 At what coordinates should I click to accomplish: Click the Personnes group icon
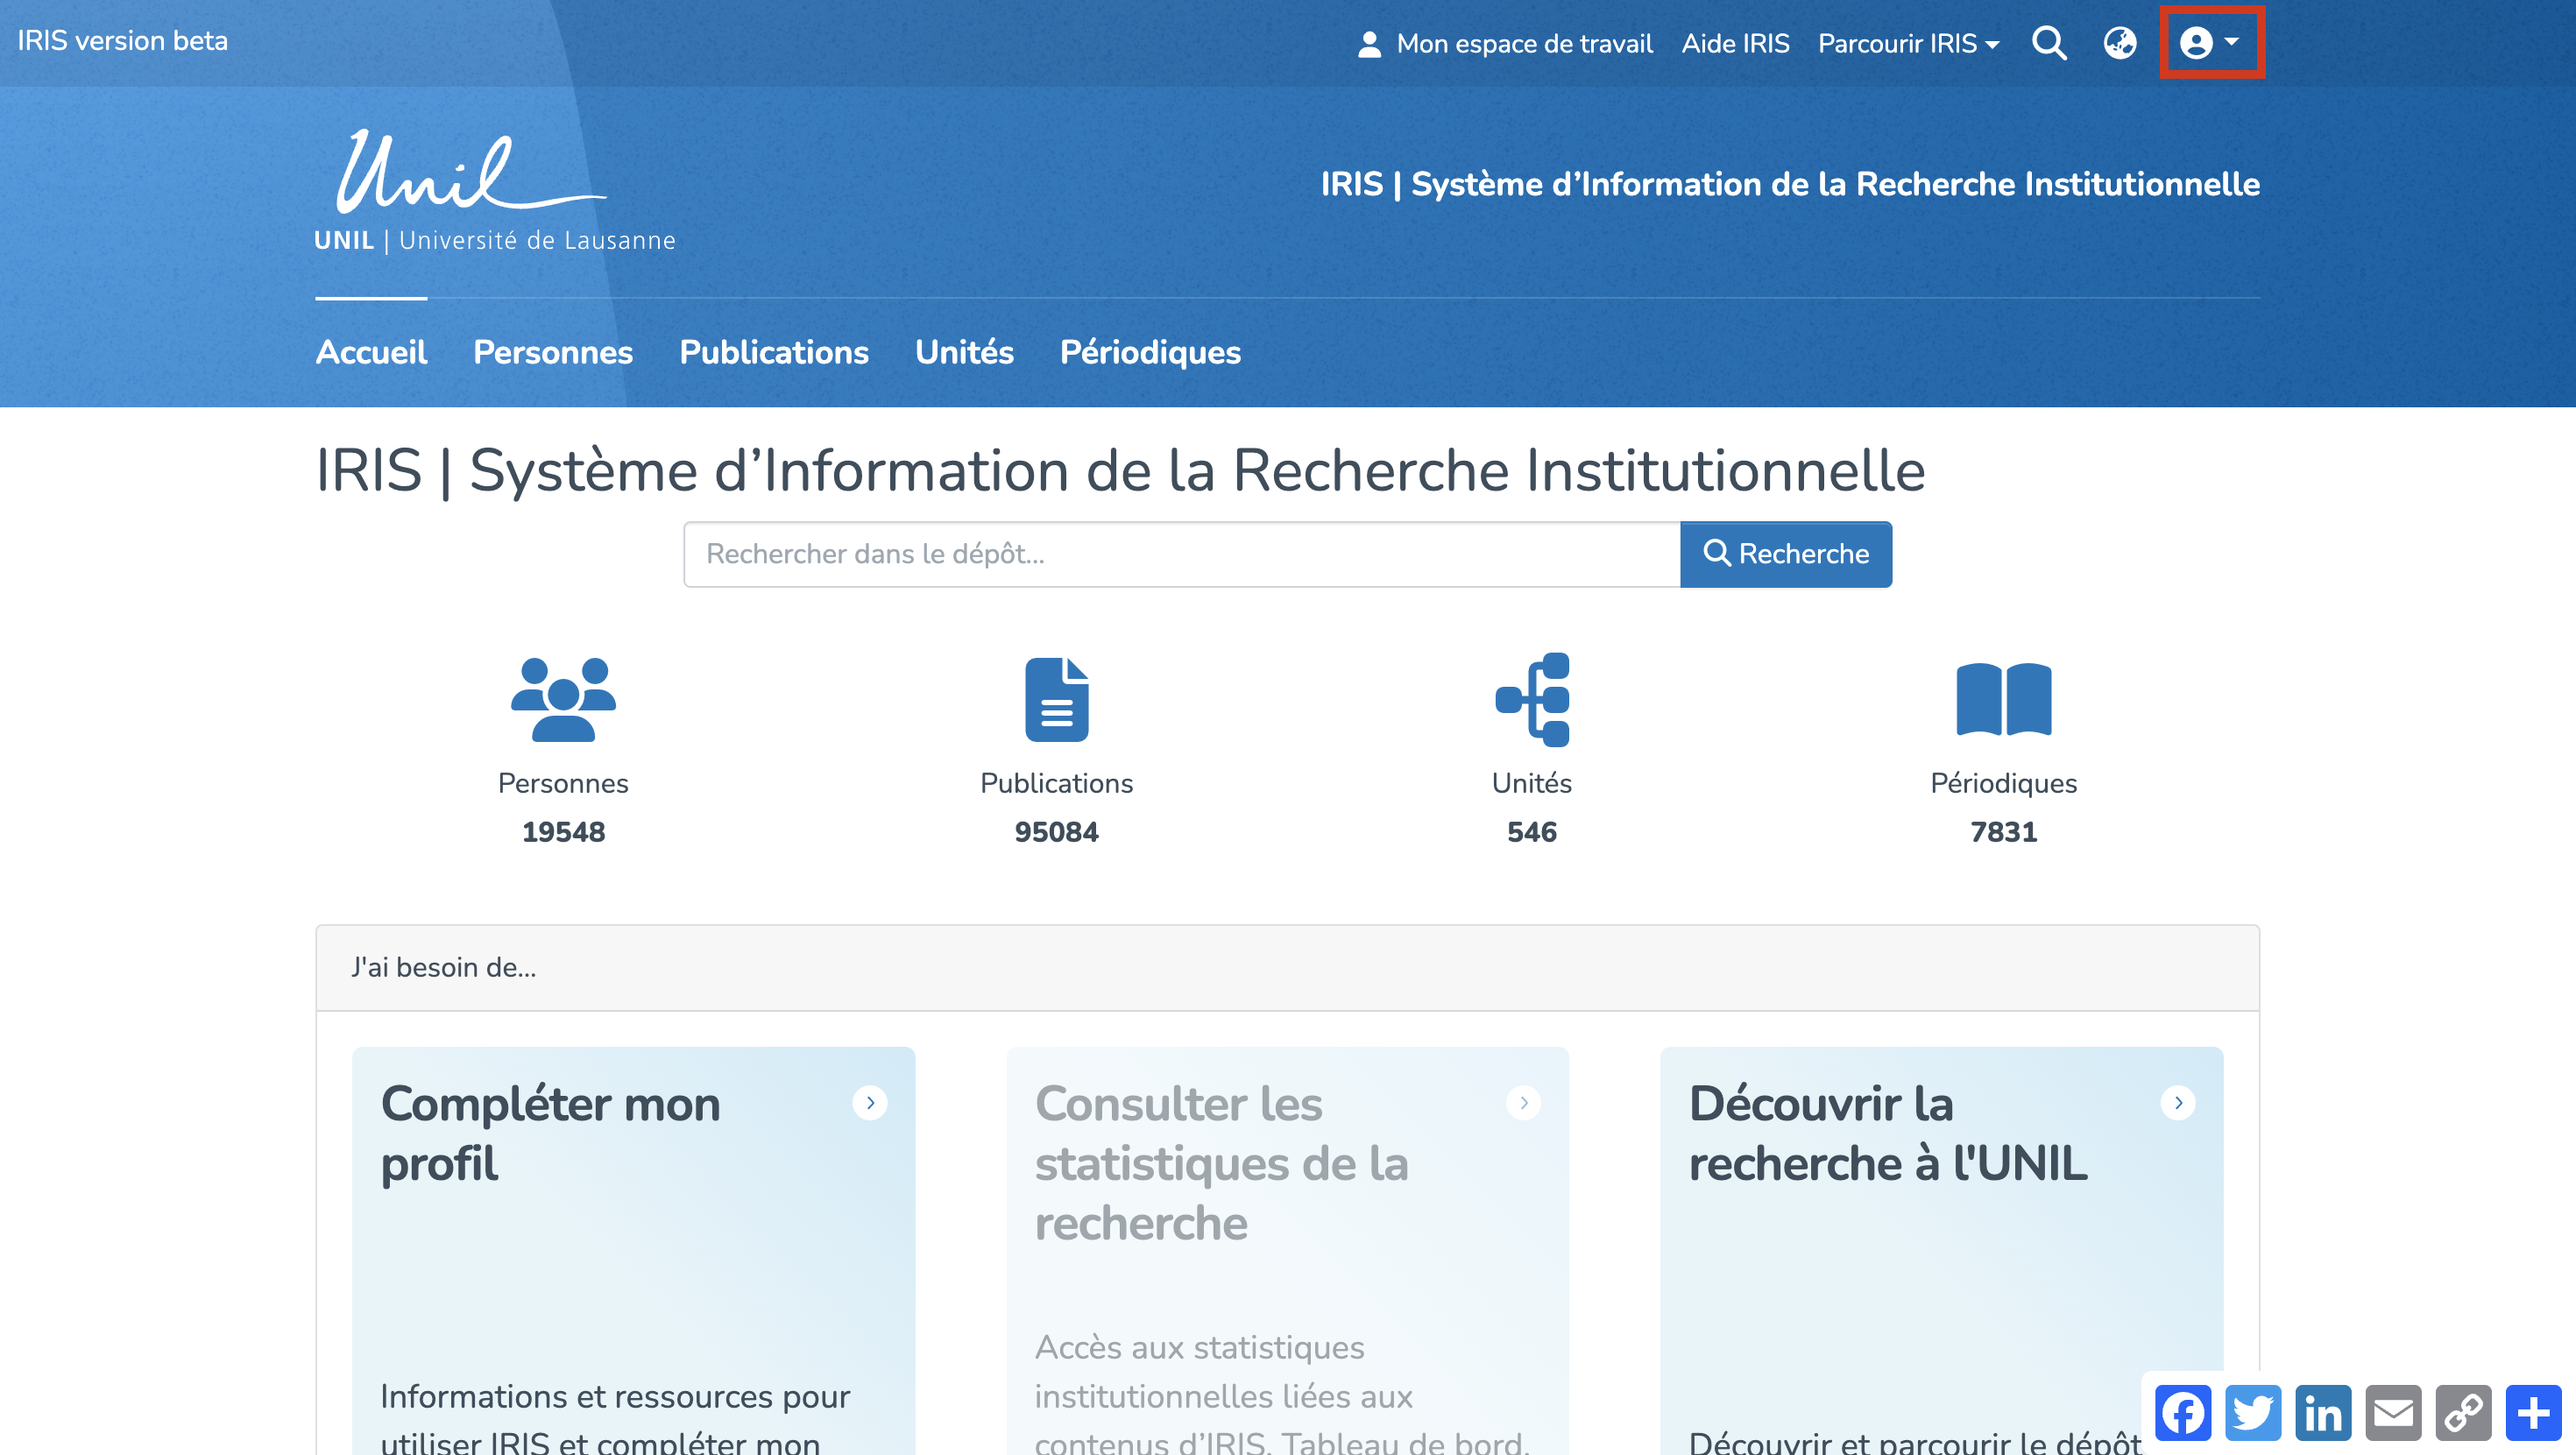click(563, 699)
